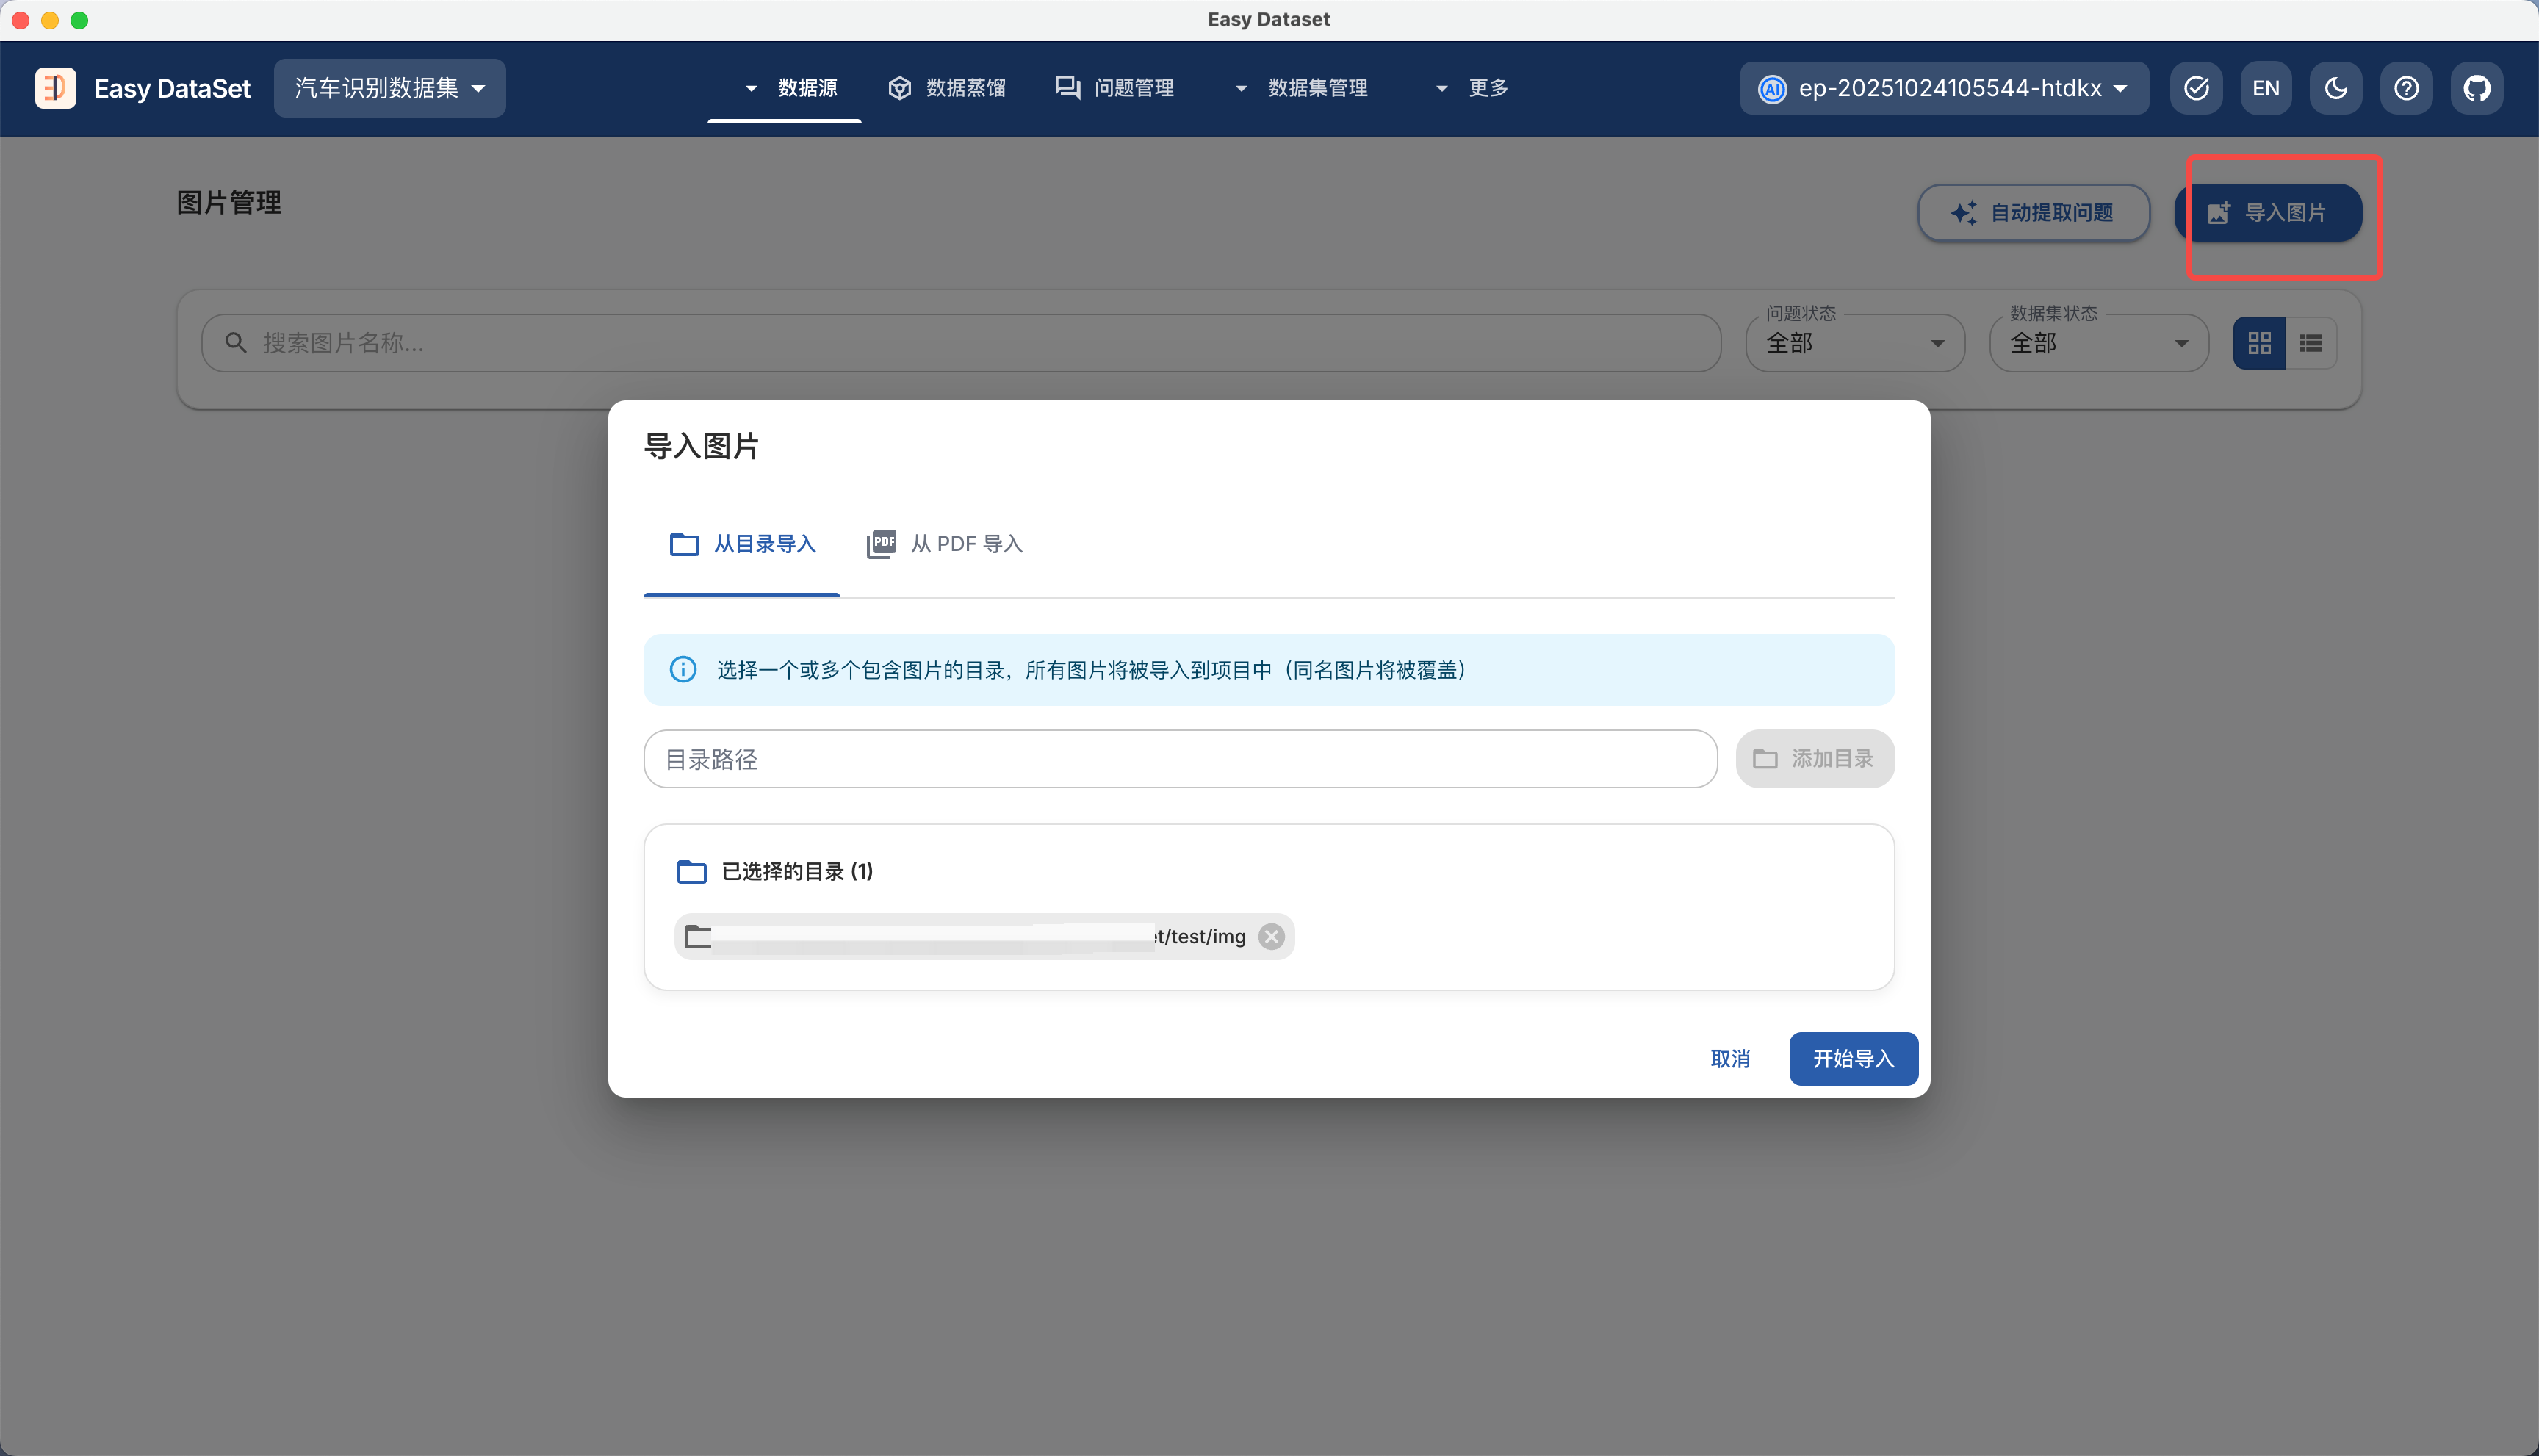Open 数据蒸馏 with cube icon

click(947, 88)
